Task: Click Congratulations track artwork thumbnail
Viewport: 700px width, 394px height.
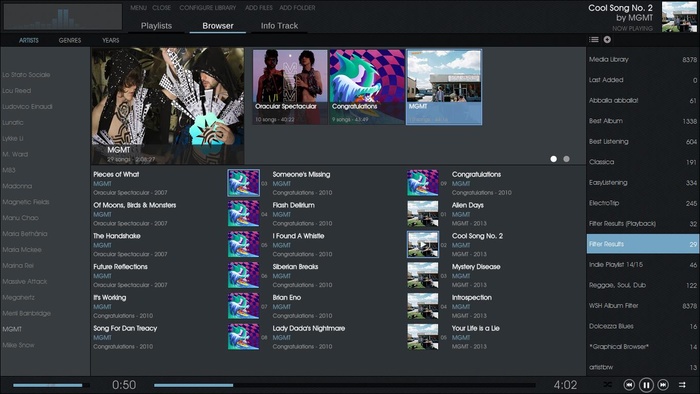Action: pyautogui.click(x=423, y=182)
